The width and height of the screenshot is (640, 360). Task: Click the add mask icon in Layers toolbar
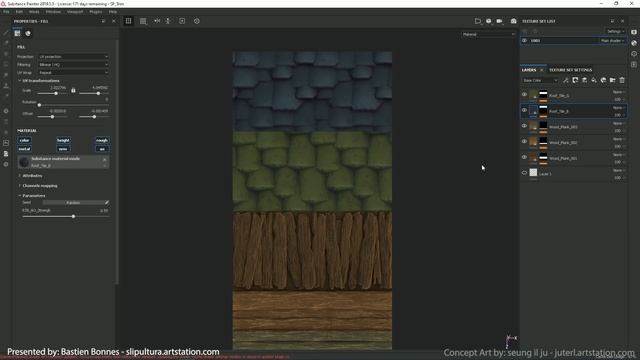click(575, 80)
